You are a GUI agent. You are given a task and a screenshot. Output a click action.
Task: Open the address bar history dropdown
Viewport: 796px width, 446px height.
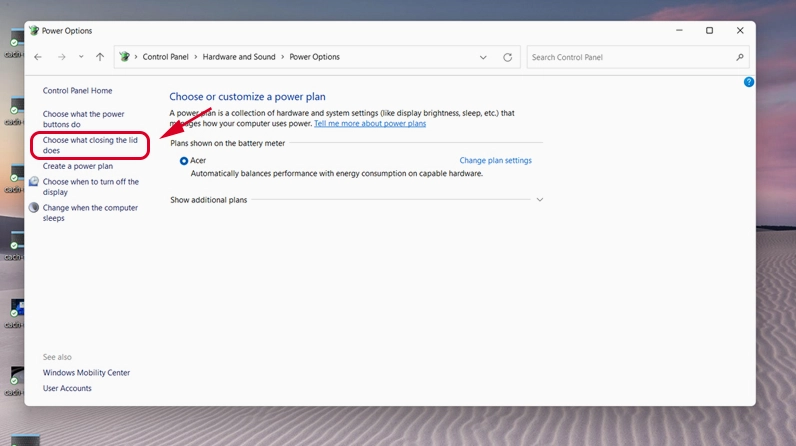click(483, 57)
